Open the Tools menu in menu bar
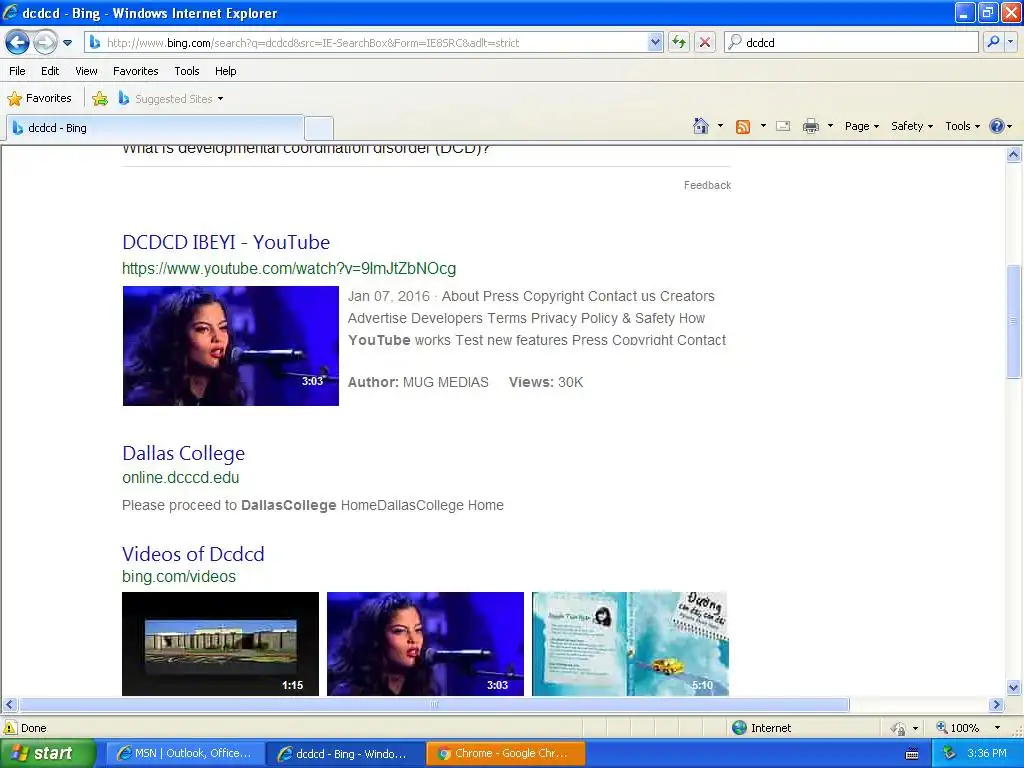Viewport: 1024px width, 768px height. [187, 71]
